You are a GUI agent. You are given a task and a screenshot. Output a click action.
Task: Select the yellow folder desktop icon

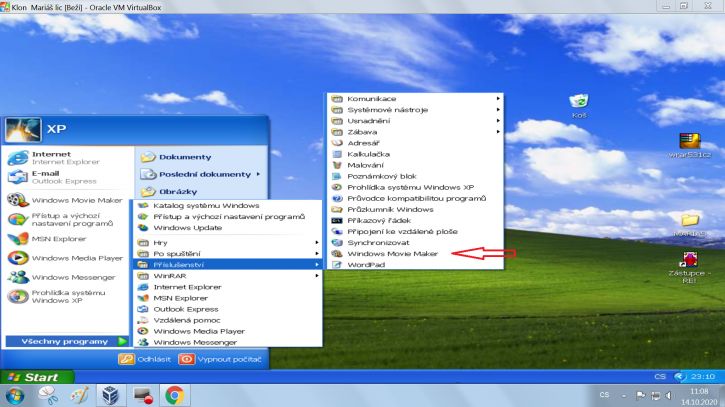click(x=689, y=225)
